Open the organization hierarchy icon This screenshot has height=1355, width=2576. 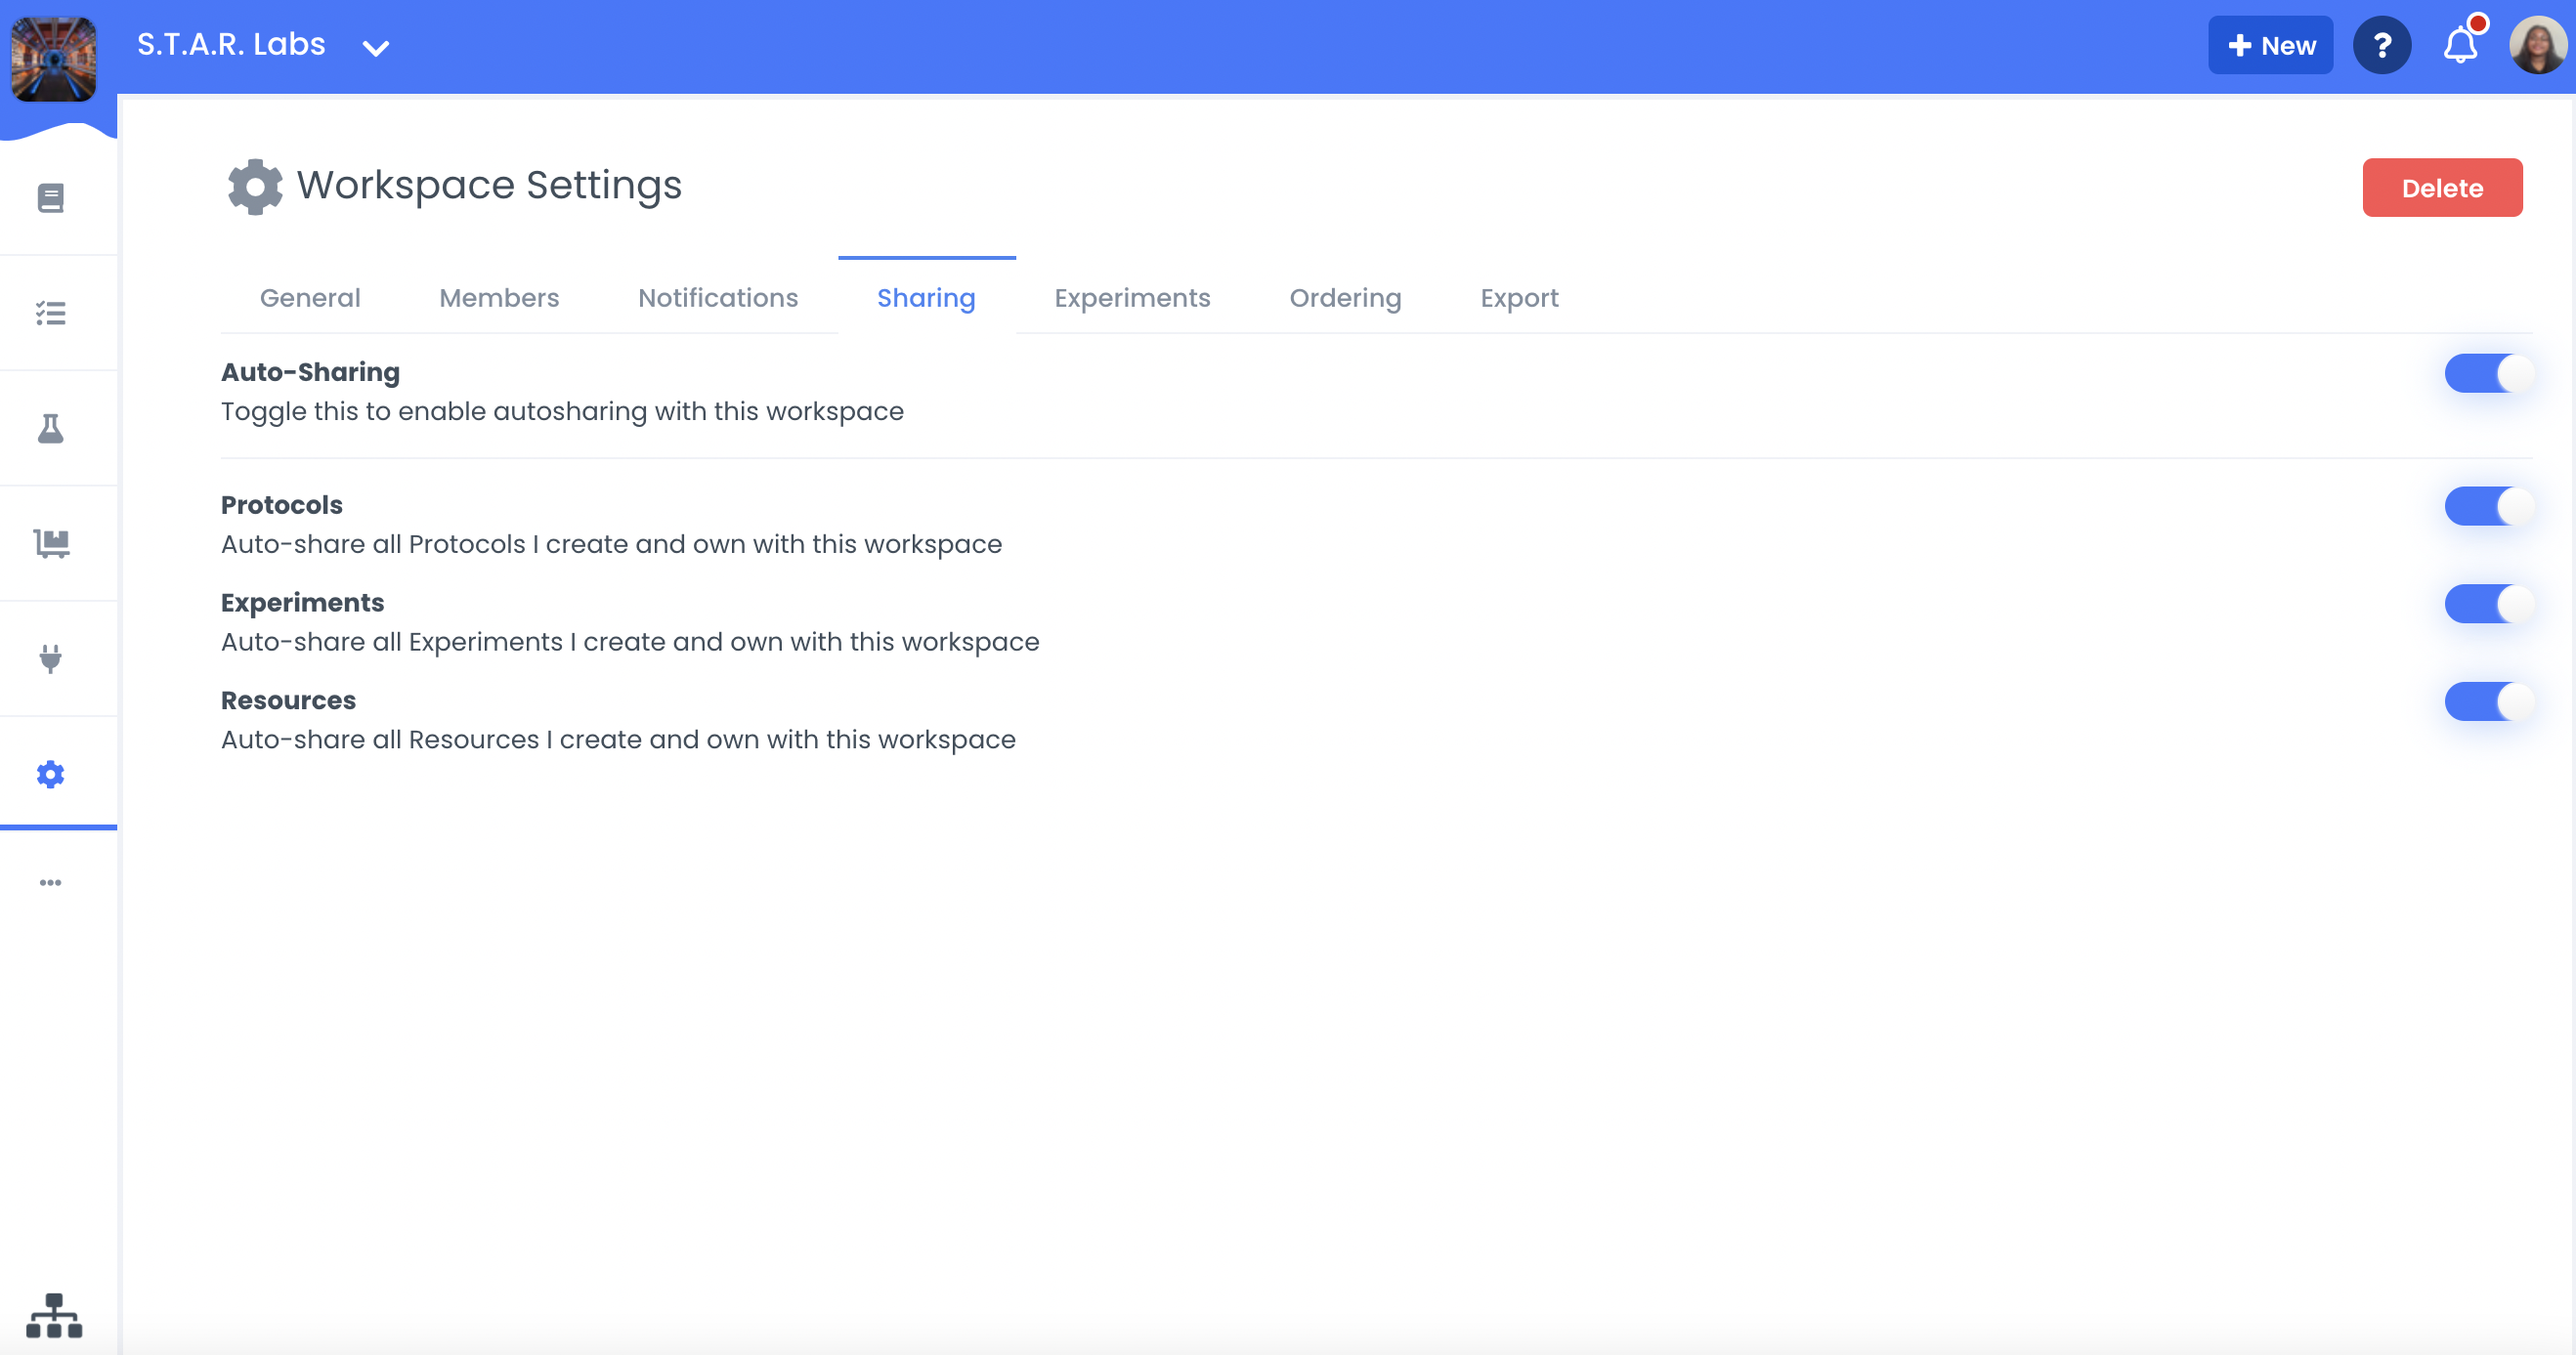(54, 1315)
